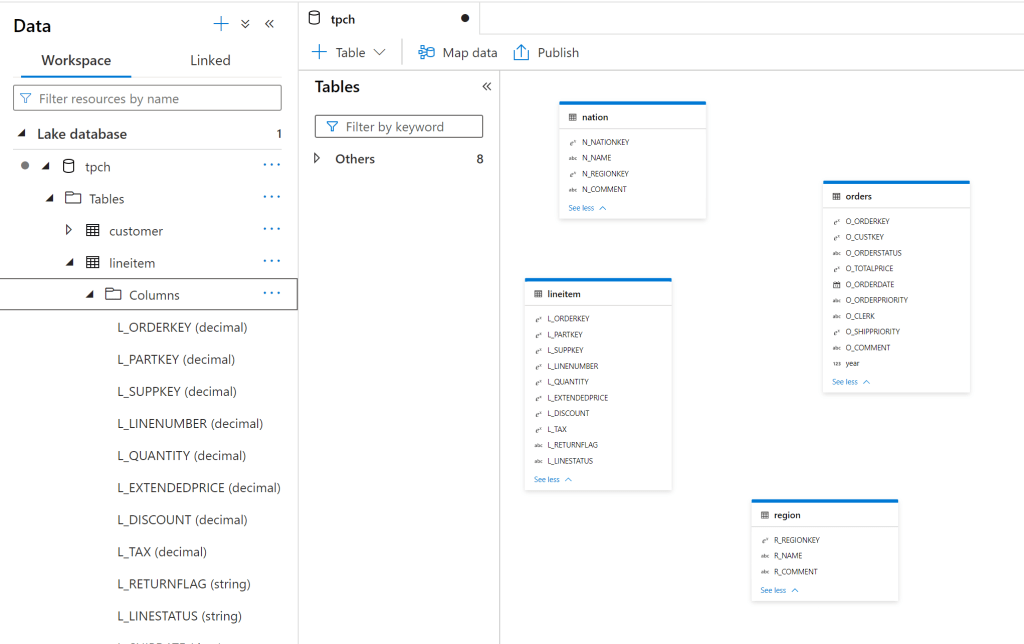Click the Map data toolbar icon
This screenshot has width=1024, height=644.
pyautogui.click(x=425, y=52)
